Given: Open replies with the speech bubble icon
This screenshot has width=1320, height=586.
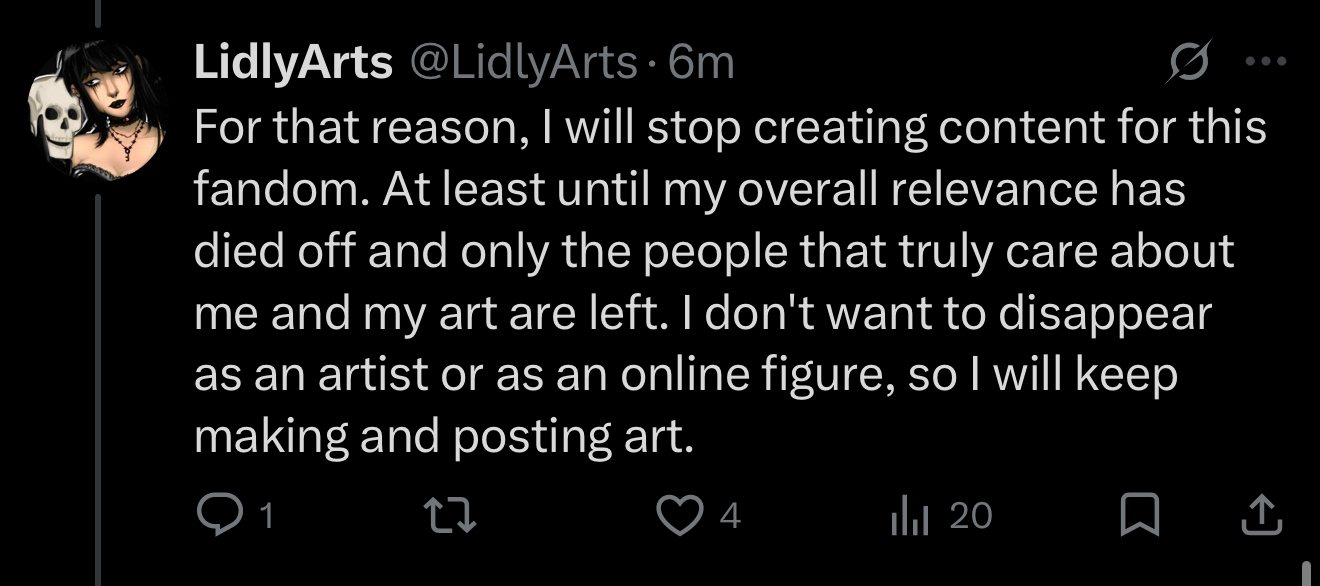Looking at the screenshot, I should pyautogui.click(x=214, y=515).
